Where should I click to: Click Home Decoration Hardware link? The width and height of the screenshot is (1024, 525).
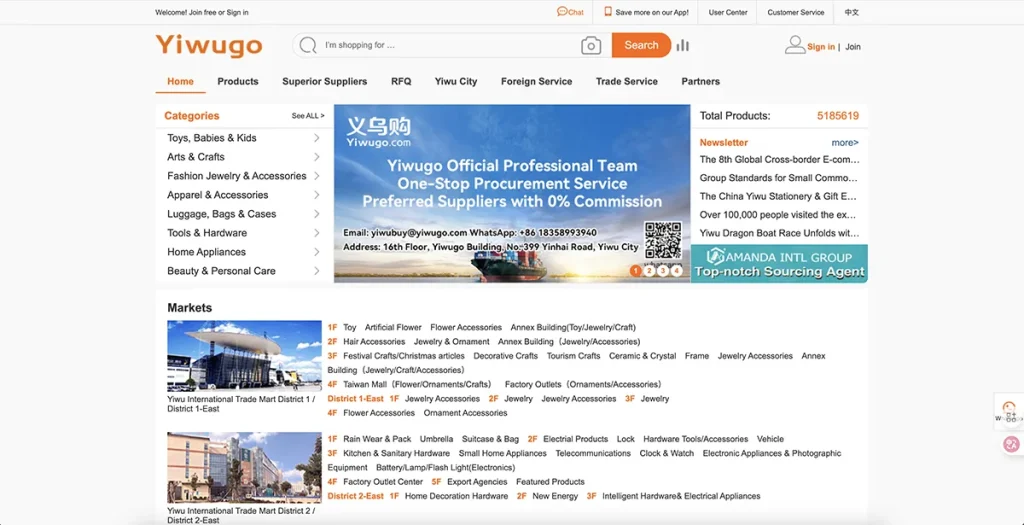(x=456, y=496)
